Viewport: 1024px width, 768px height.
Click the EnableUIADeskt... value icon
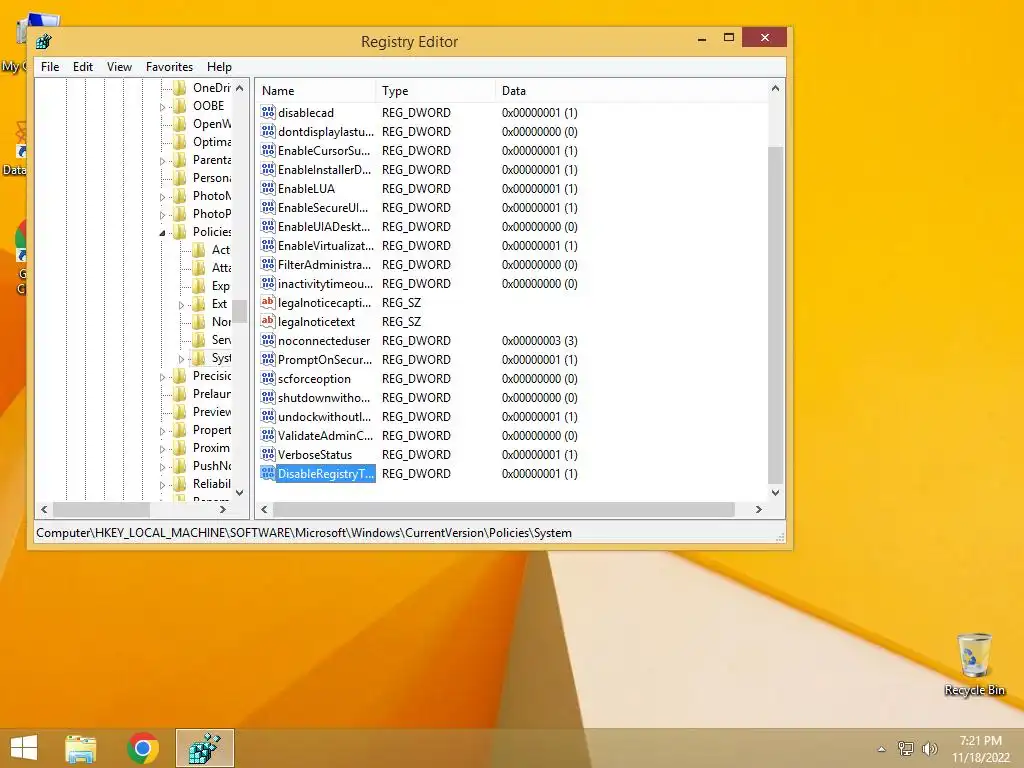tap(268, 226)
